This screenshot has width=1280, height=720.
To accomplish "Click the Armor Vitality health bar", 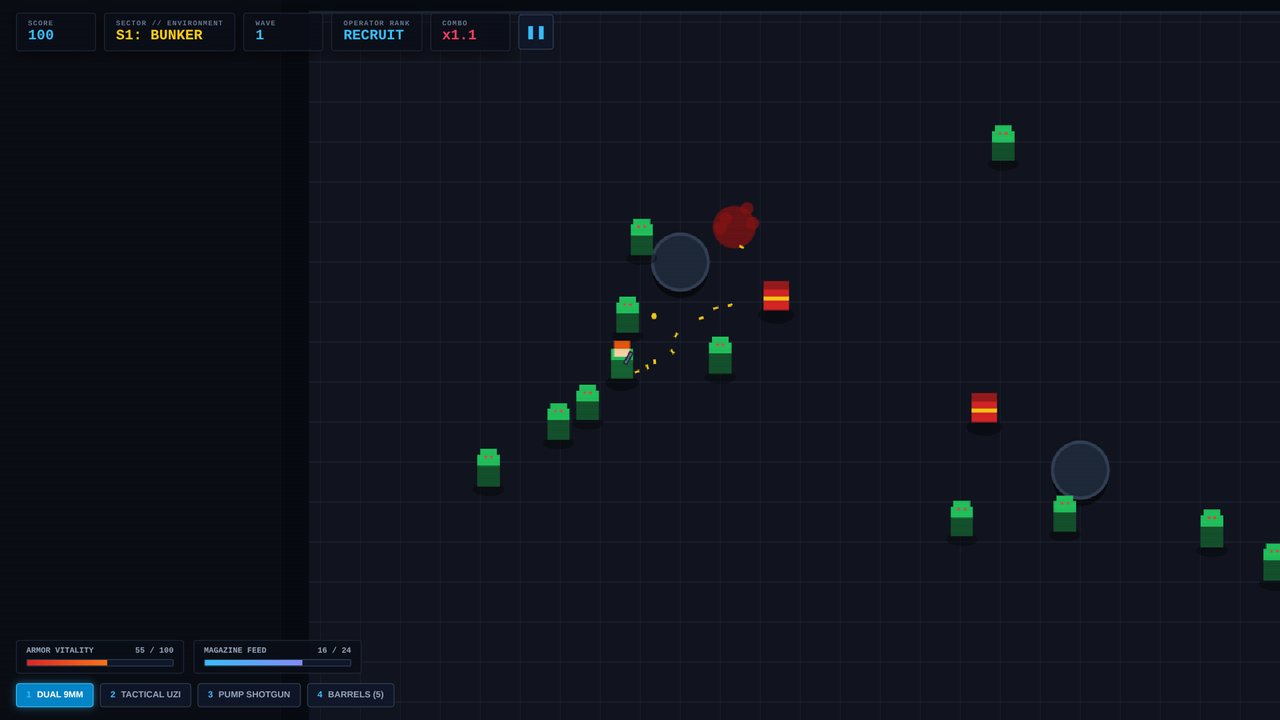I will (100, 662).
